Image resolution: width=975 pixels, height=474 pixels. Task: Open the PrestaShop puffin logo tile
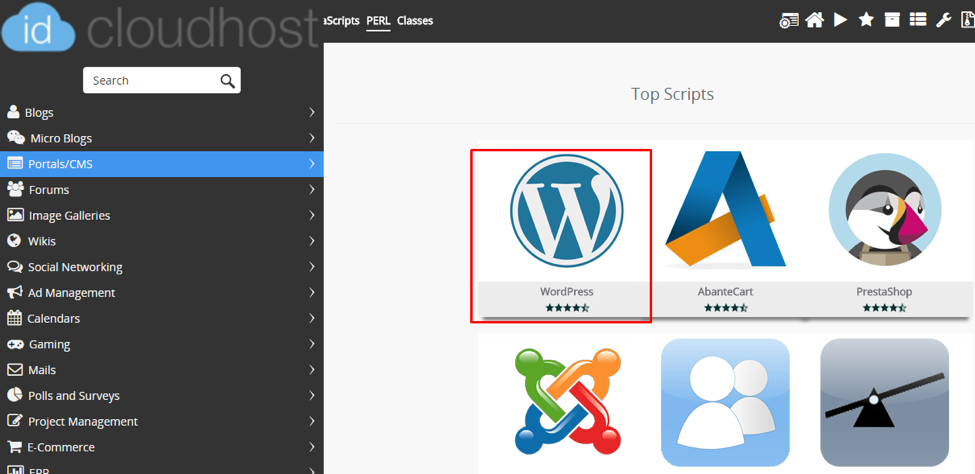coord(885,210)
